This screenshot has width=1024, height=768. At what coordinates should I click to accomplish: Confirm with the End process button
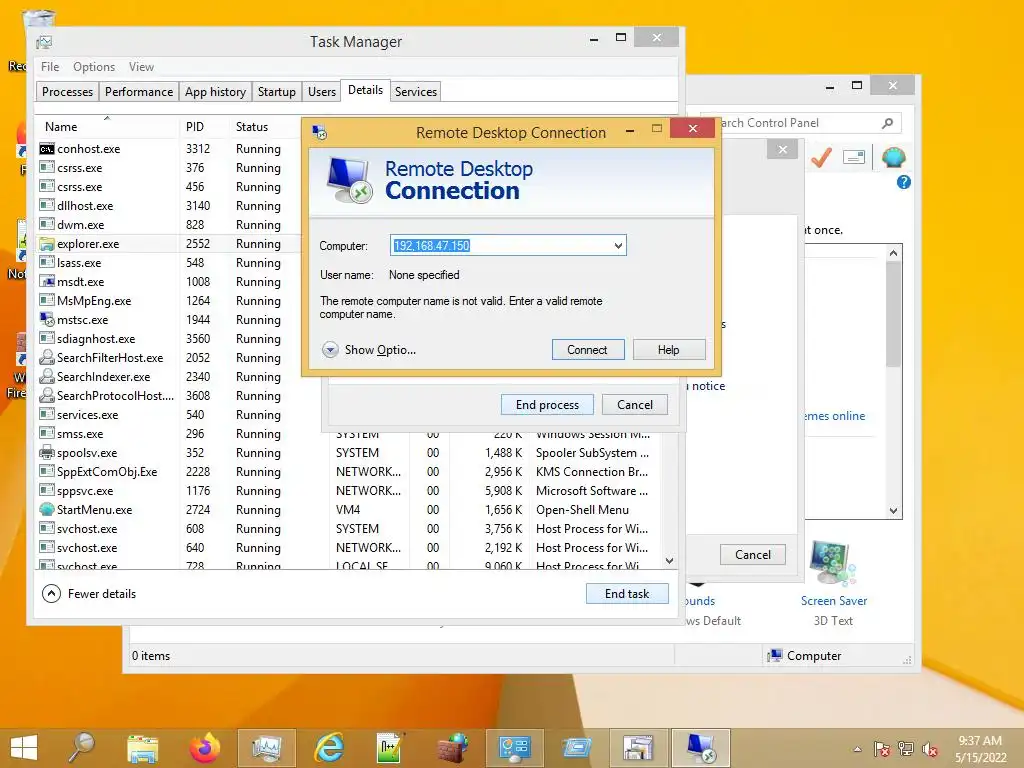(x=547, y=405)
